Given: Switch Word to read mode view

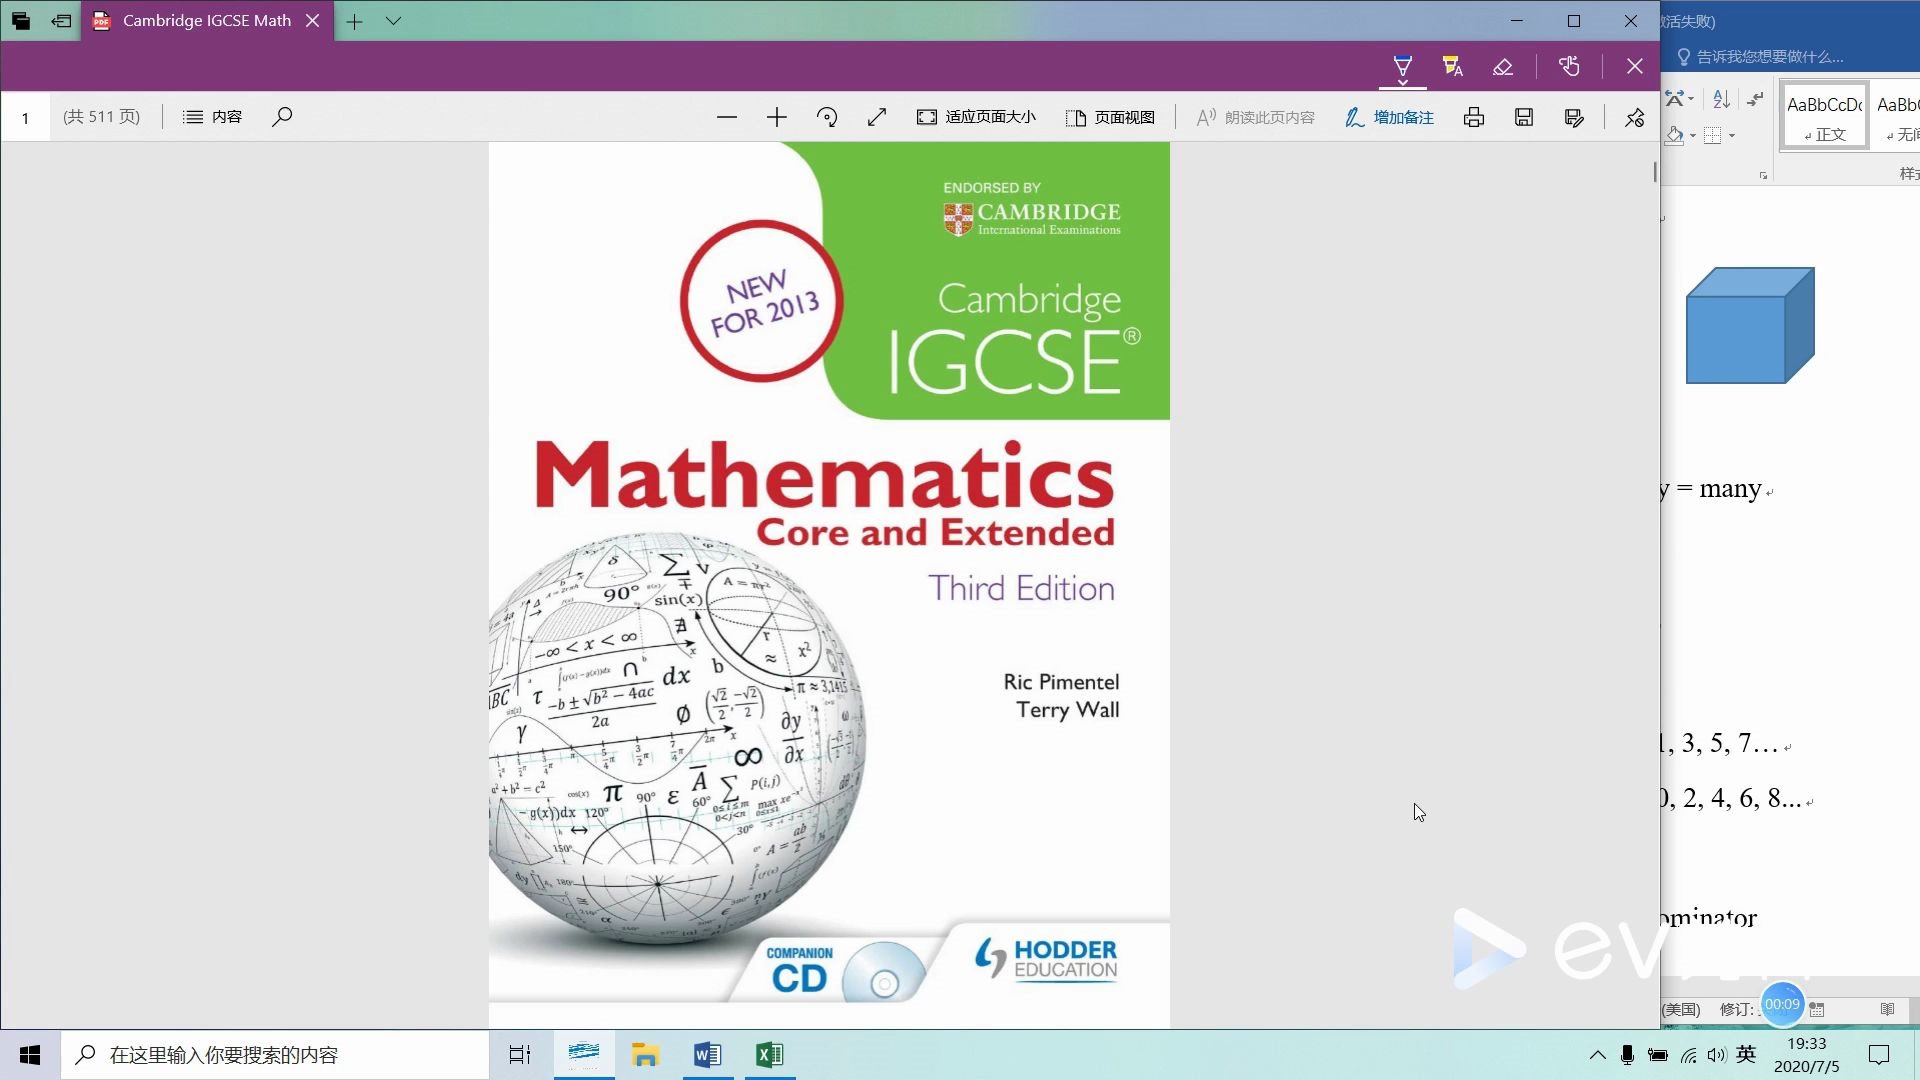Looking at the screenshot, I should coord(1887,1009).
